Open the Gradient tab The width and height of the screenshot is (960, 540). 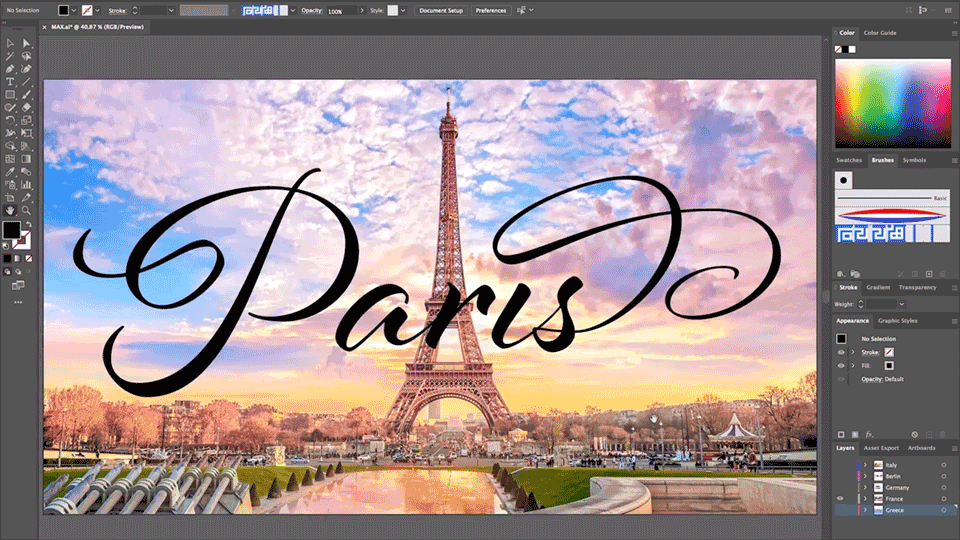point(878,288)
